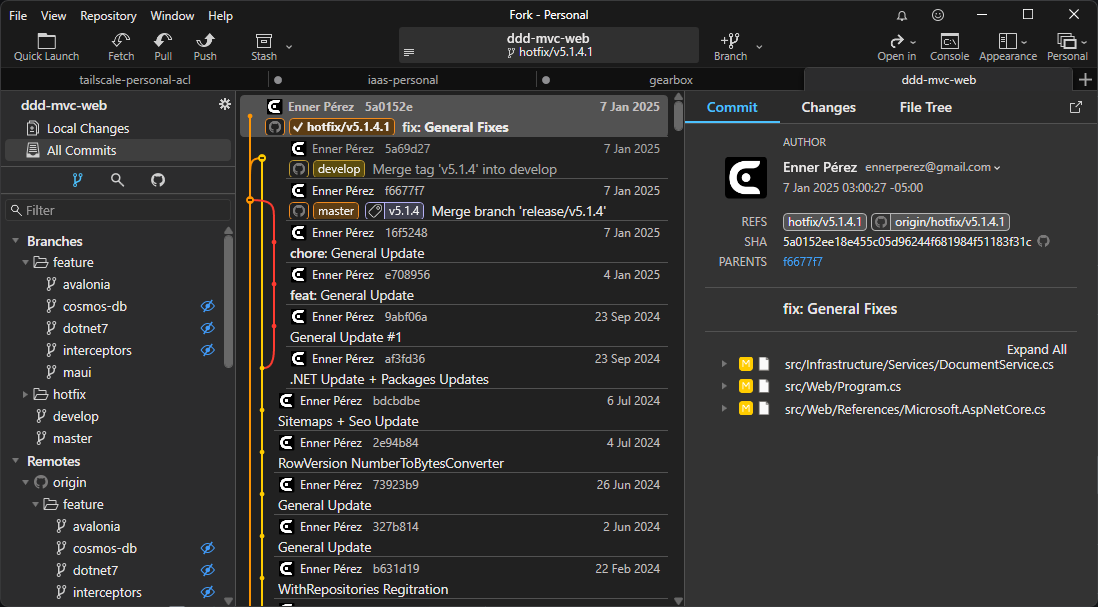Screen dimensions: 1098x607
Task: Toggle visibility of local interceptors branch
Action: (208, 350)
